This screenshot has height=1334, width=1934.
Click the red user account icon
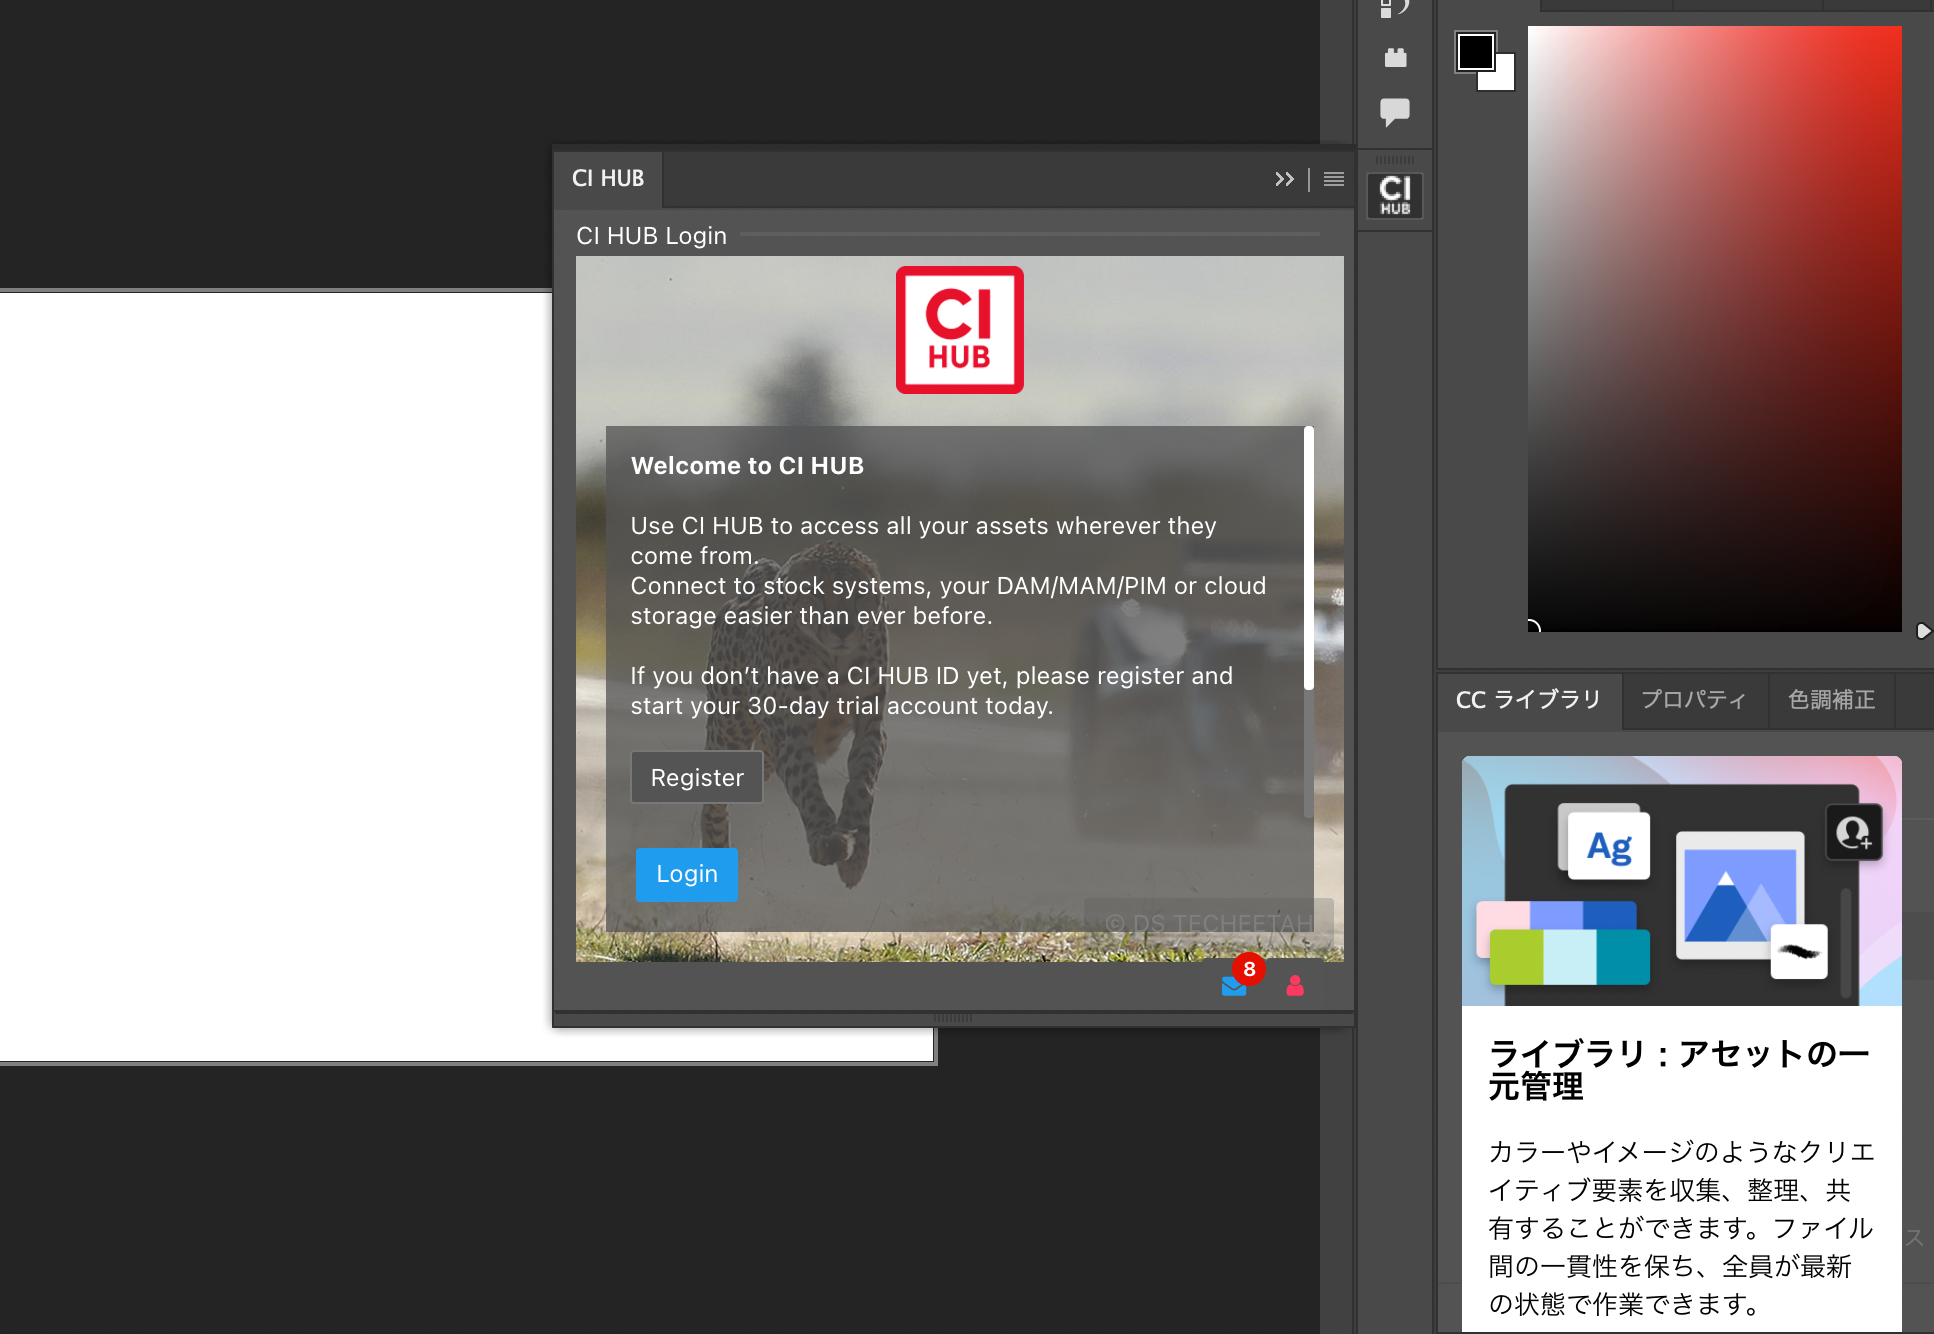[x=1295, y=985]
